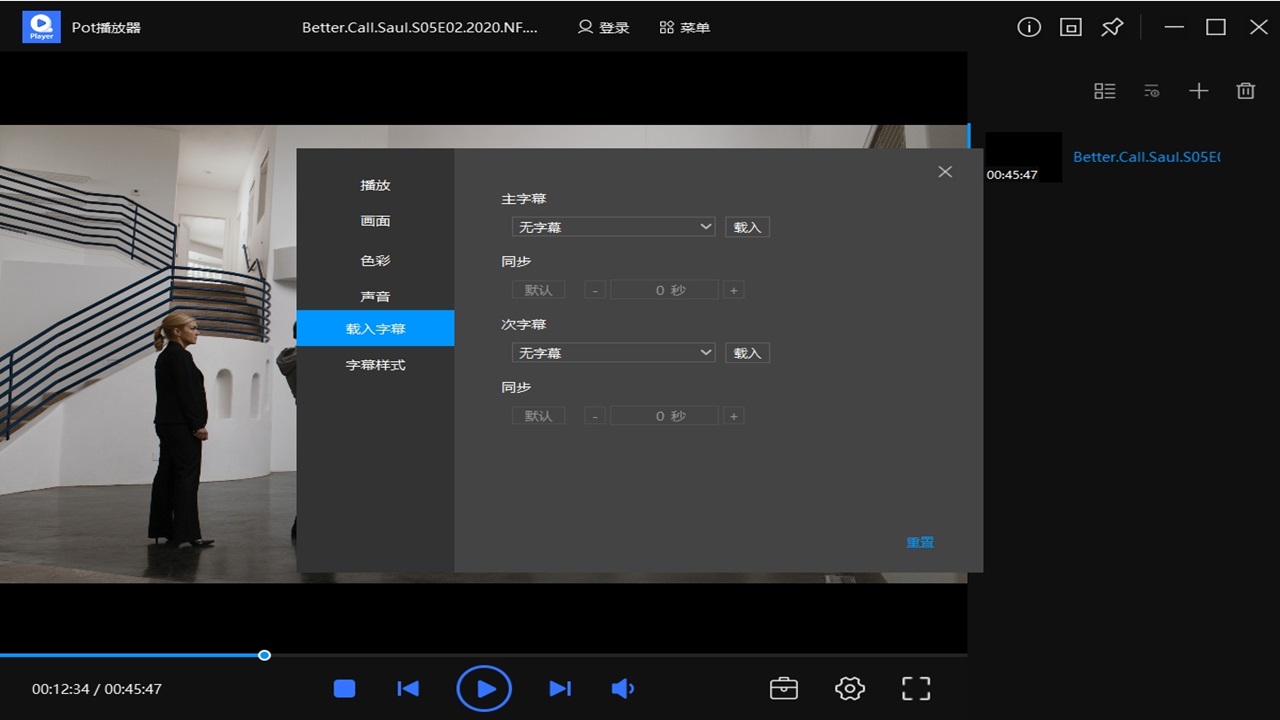Open the toolbox icon in playback bar
1280x720 pixels.
pos(784,688)
